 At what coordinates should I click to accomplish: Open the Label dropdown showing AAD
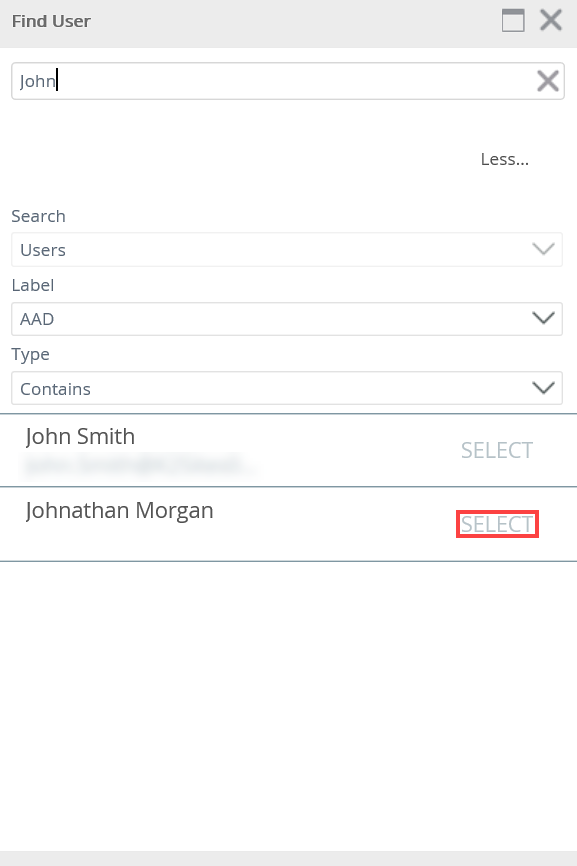point(287,319)
